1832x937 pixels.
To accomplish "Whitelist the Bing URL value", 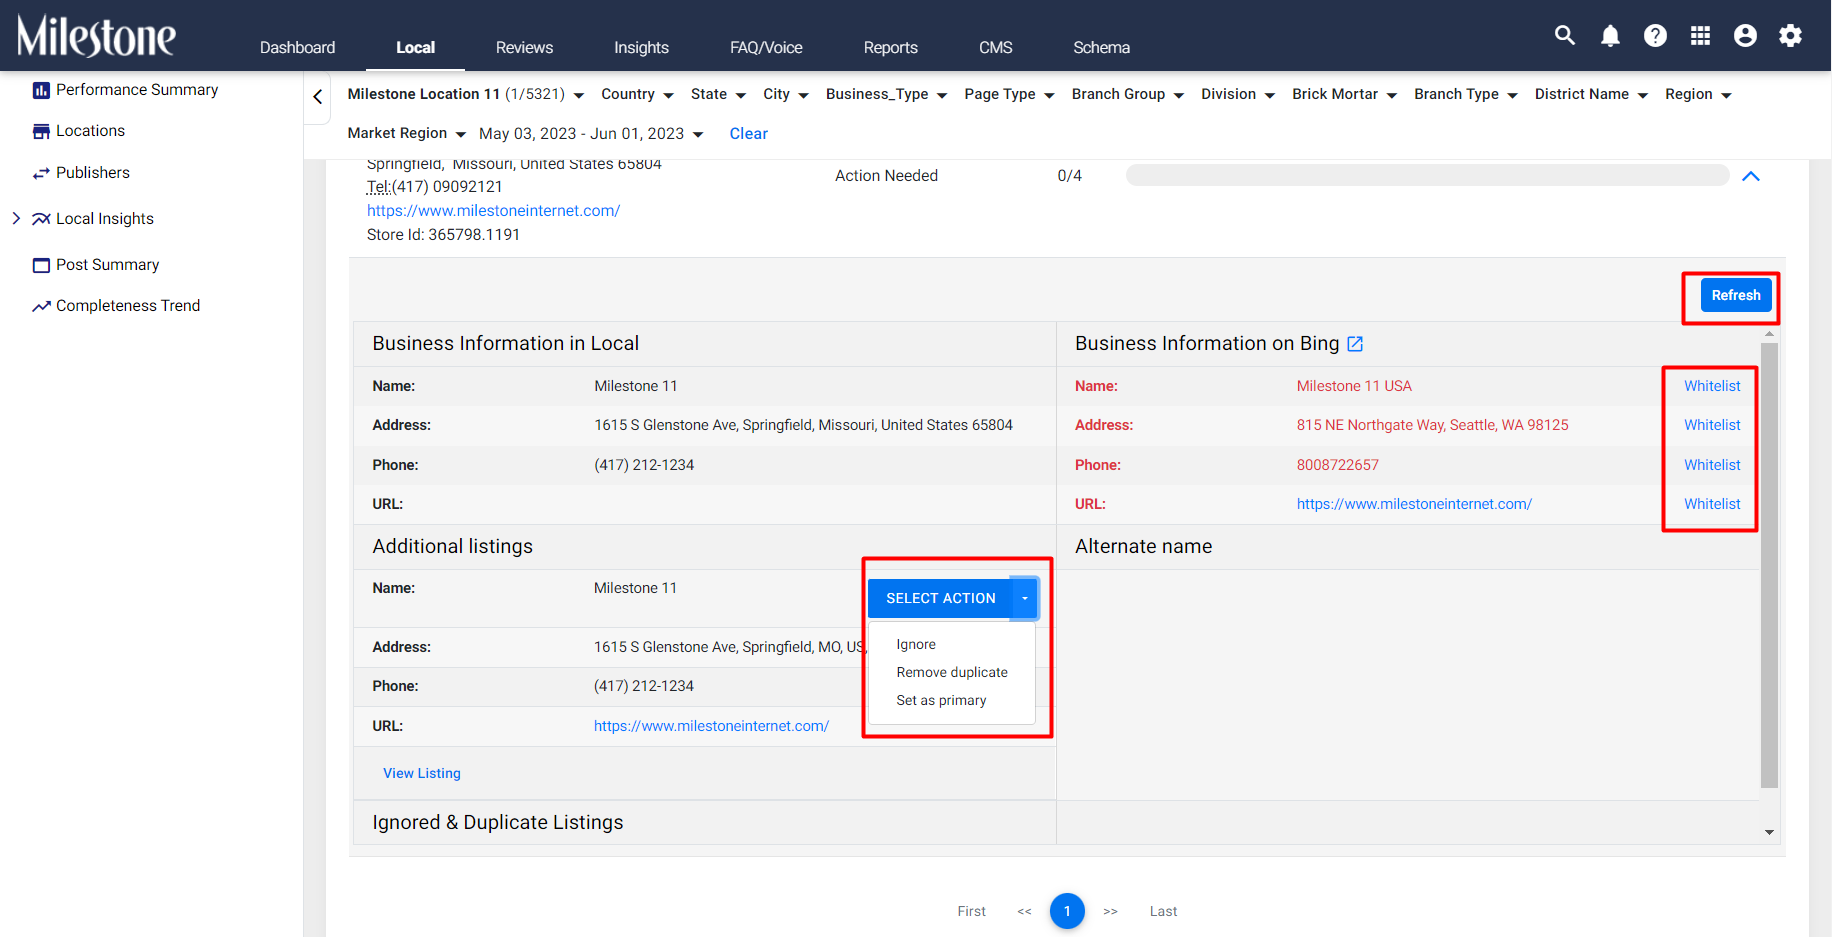I will [1712, 504].
